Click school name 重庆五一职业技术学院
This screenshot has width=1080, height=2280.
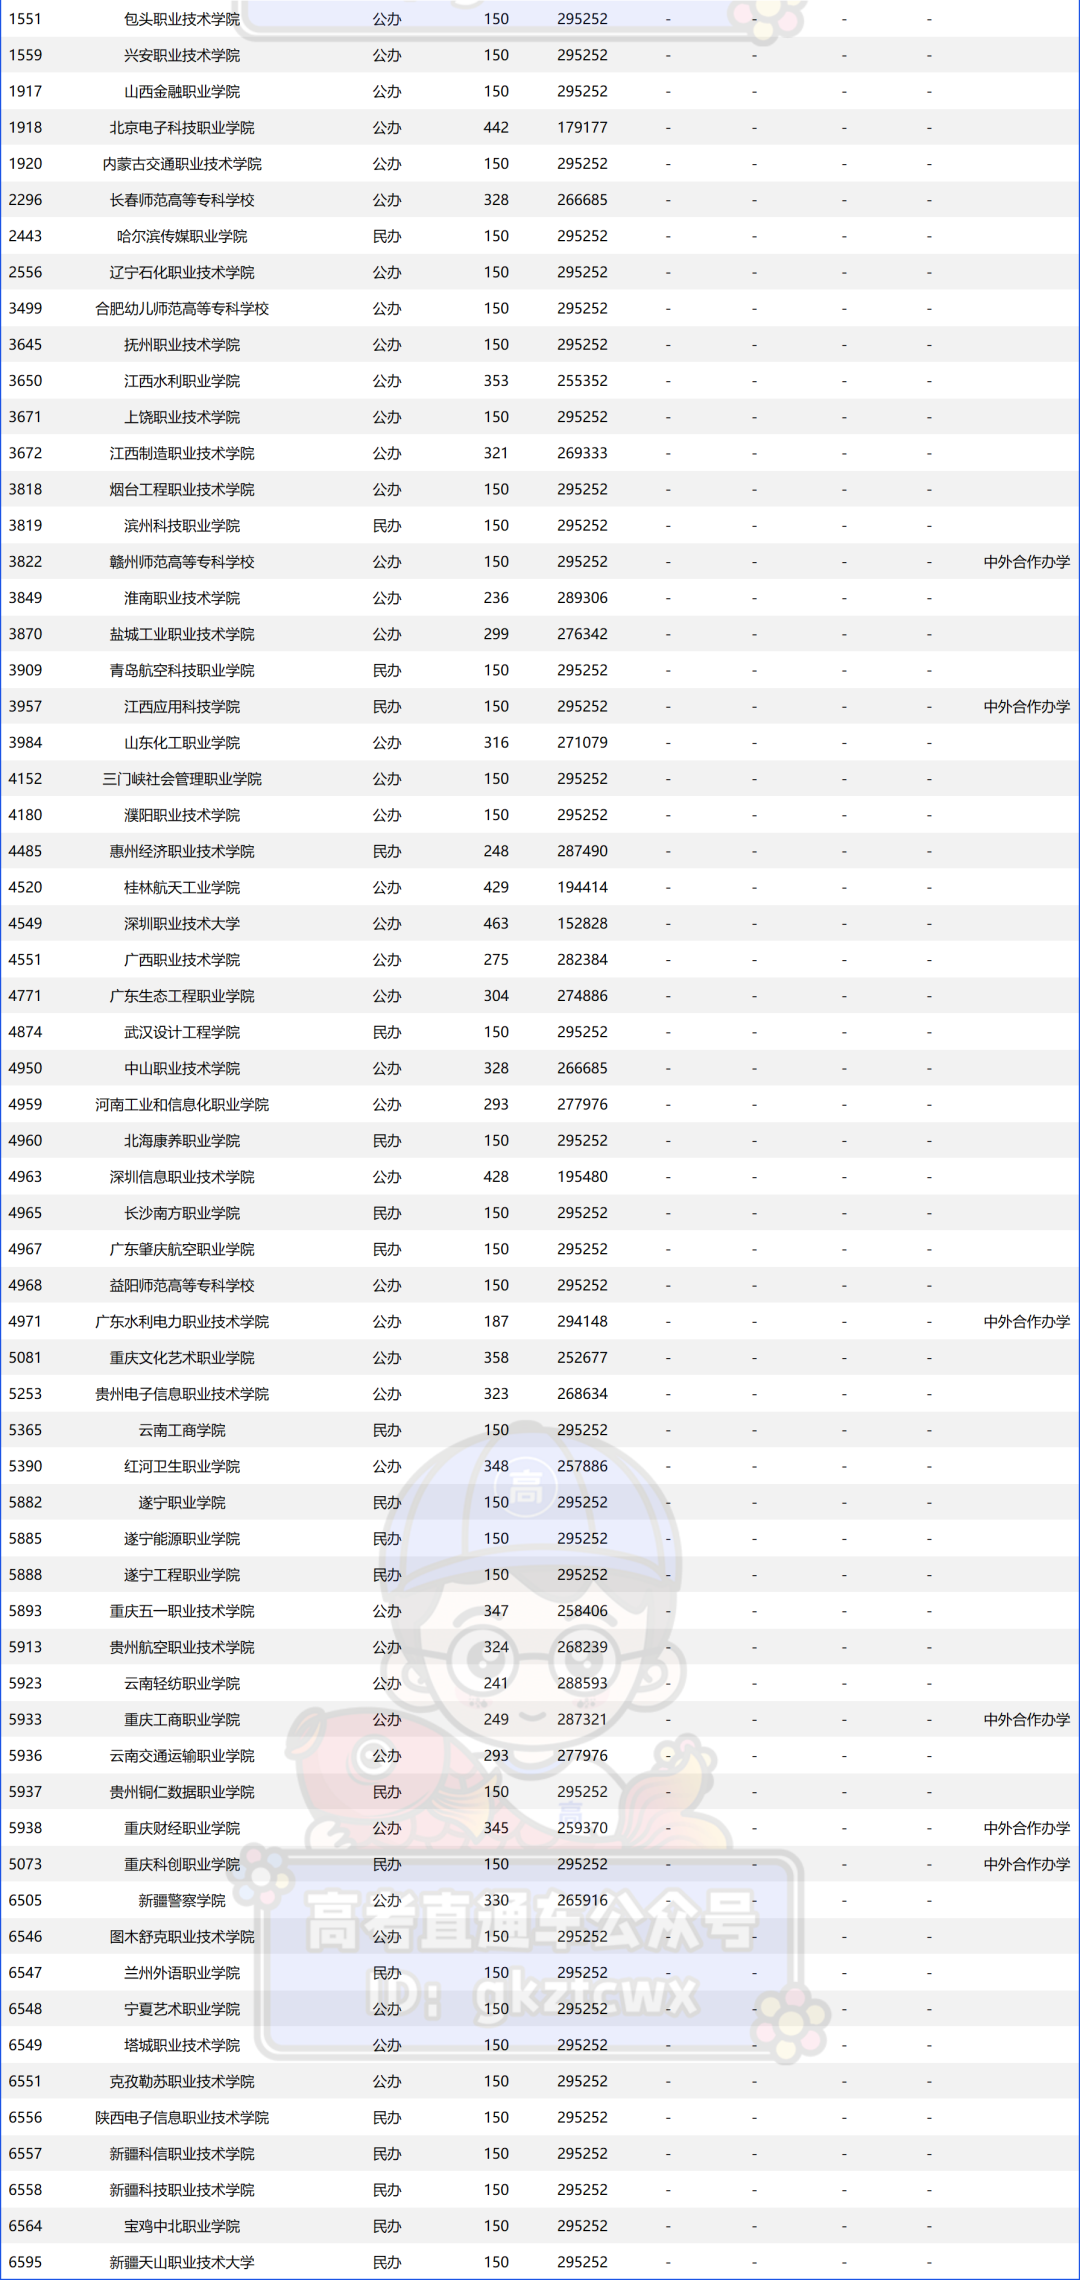tap(182, 1611)
